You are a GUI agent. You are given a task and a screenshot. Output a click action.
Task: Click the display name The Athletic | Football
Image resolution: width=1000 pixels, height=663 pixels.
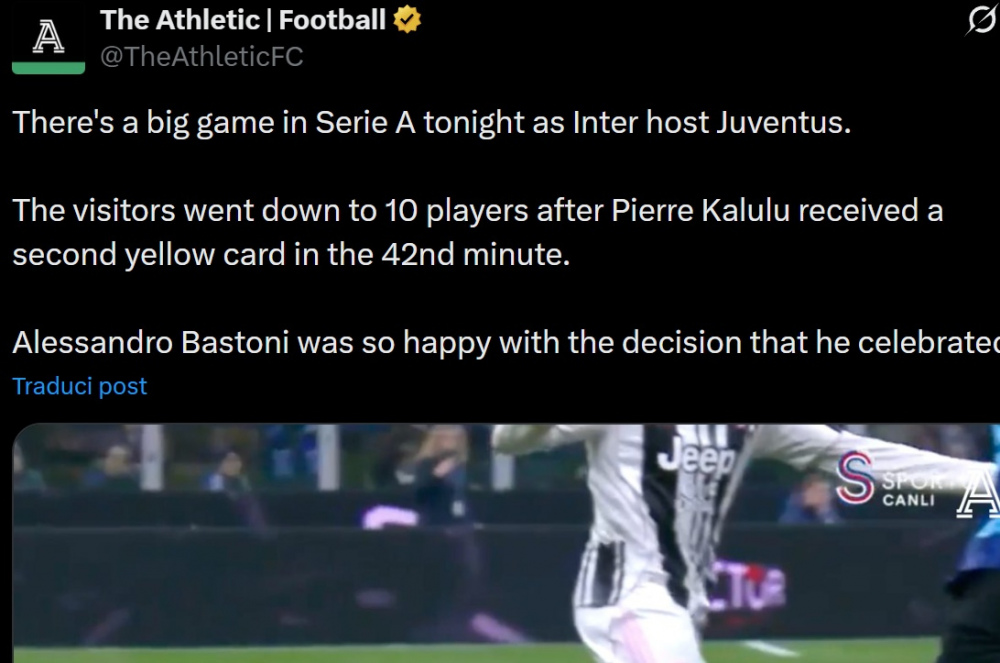[x=240, y=18]
